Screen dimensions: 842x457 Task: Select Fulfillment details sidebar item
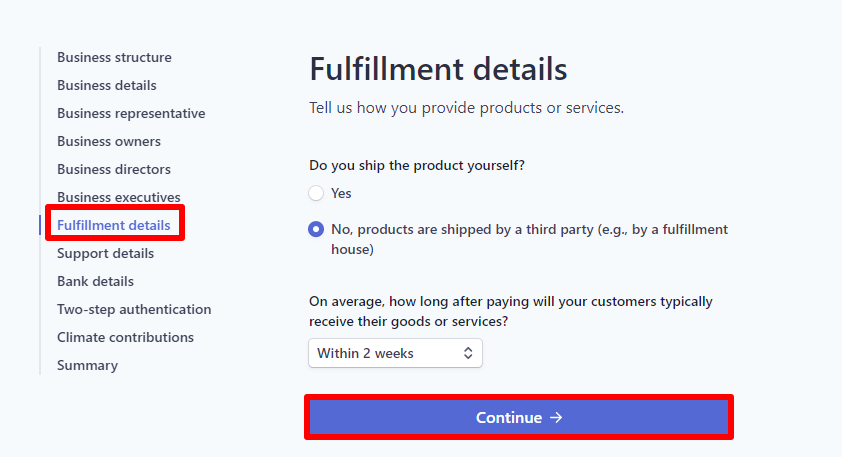(114, 225)
